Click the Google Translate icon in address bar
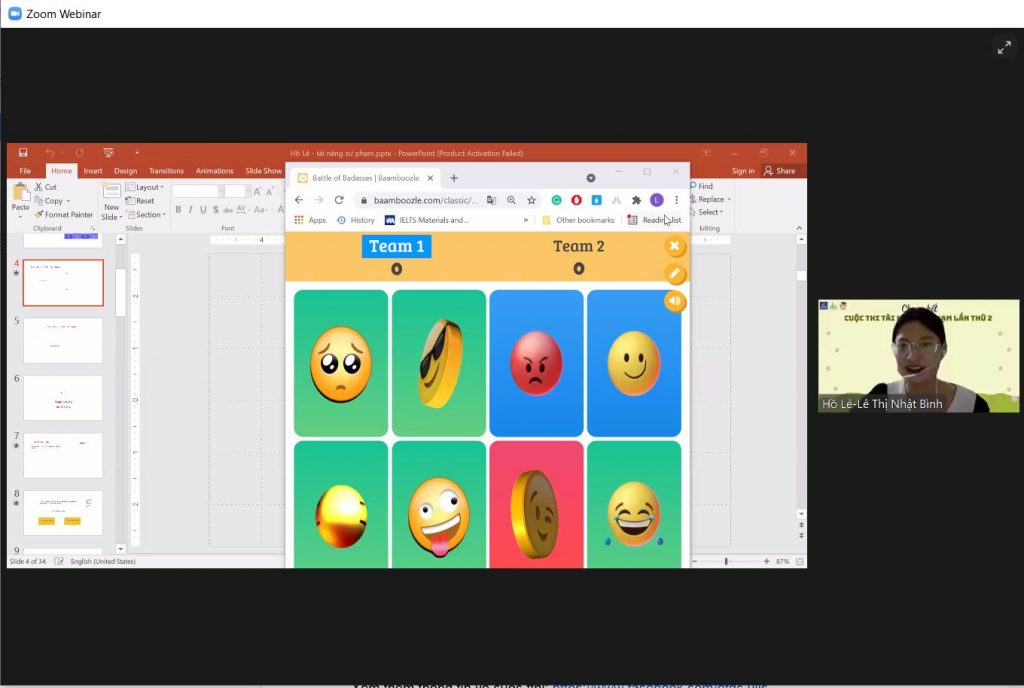Screen dimensions: 1024x688 tap(491, 200)
